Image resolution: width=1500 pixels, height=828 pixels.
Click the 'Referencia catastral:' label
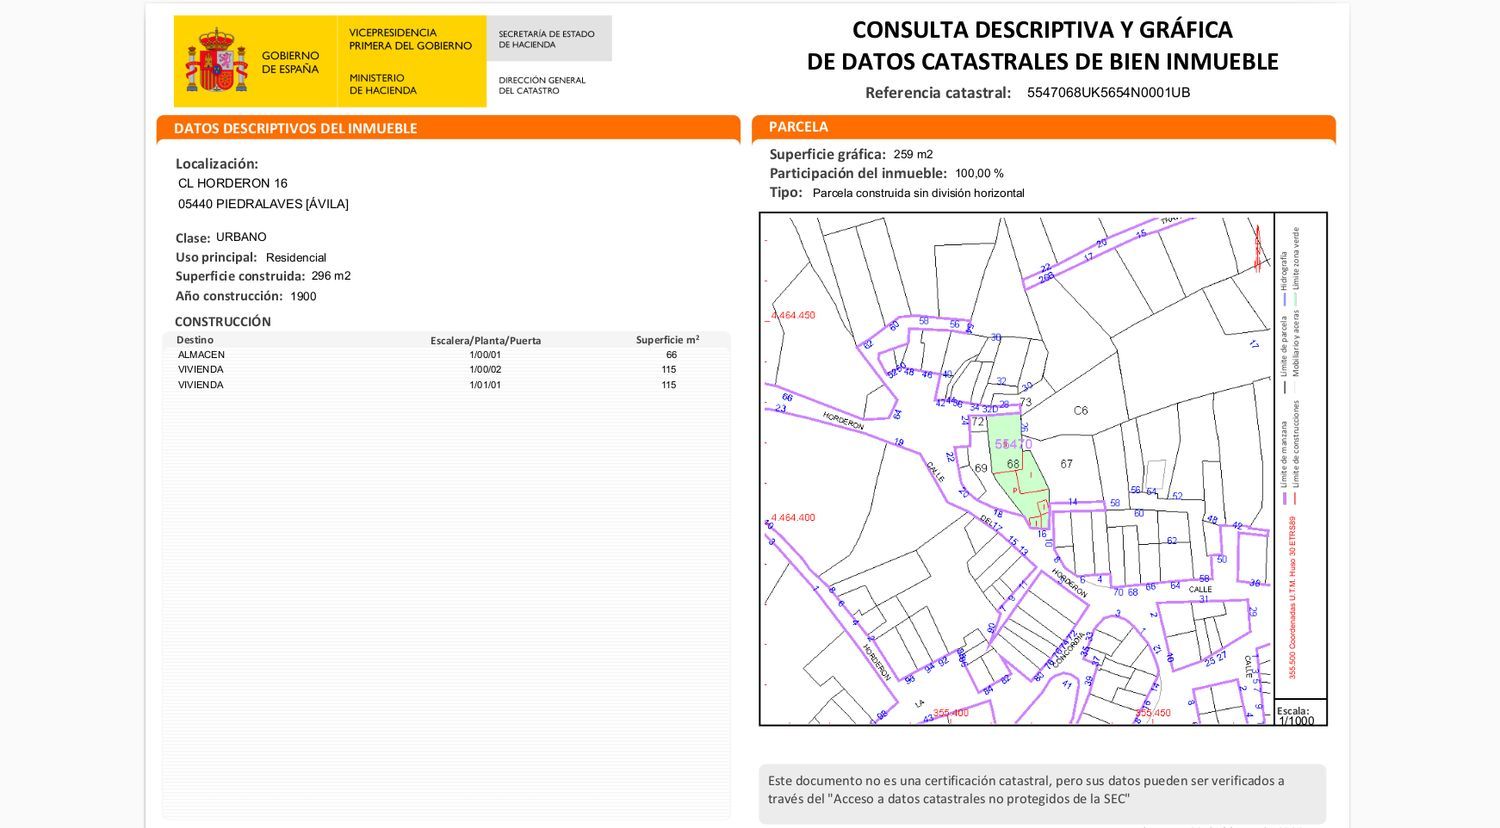point(938,93)
